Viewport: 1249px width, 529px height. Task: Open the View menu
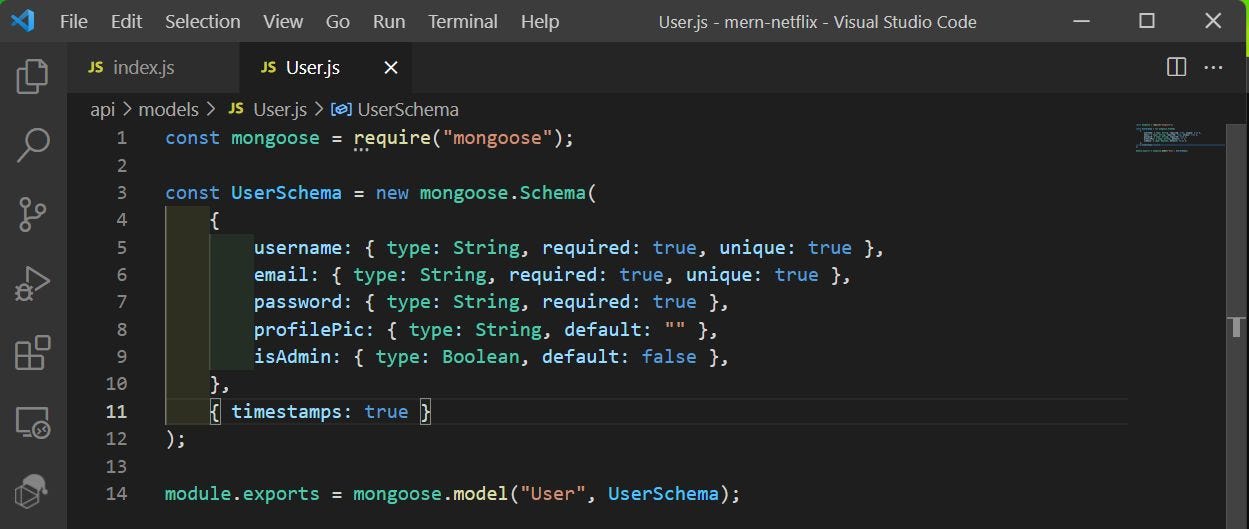click(283, 21)
